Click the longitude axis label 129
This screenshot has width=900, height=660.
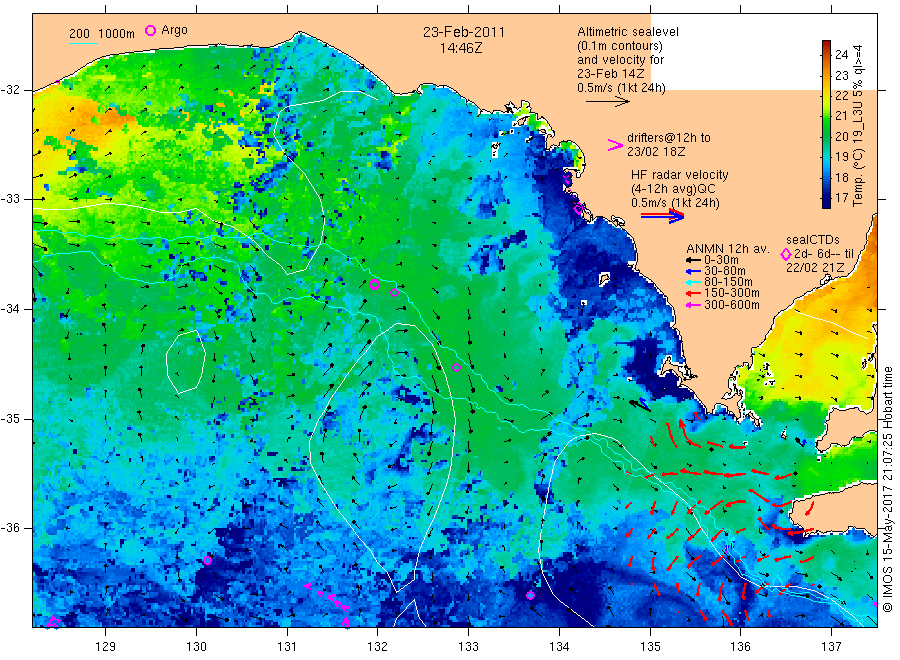tap(106, 647)
